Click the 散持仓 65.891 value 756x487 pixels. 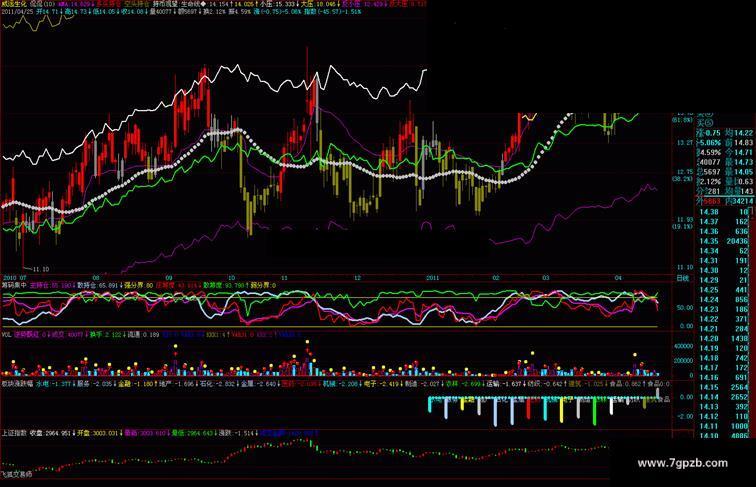[x=100, y=285]
